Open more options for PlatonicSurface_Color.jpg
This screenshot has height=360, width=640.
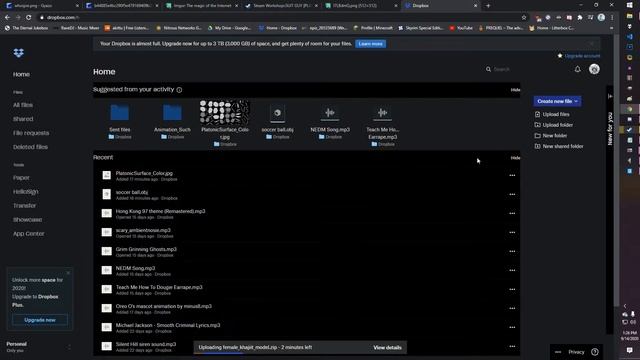(512, 176)
